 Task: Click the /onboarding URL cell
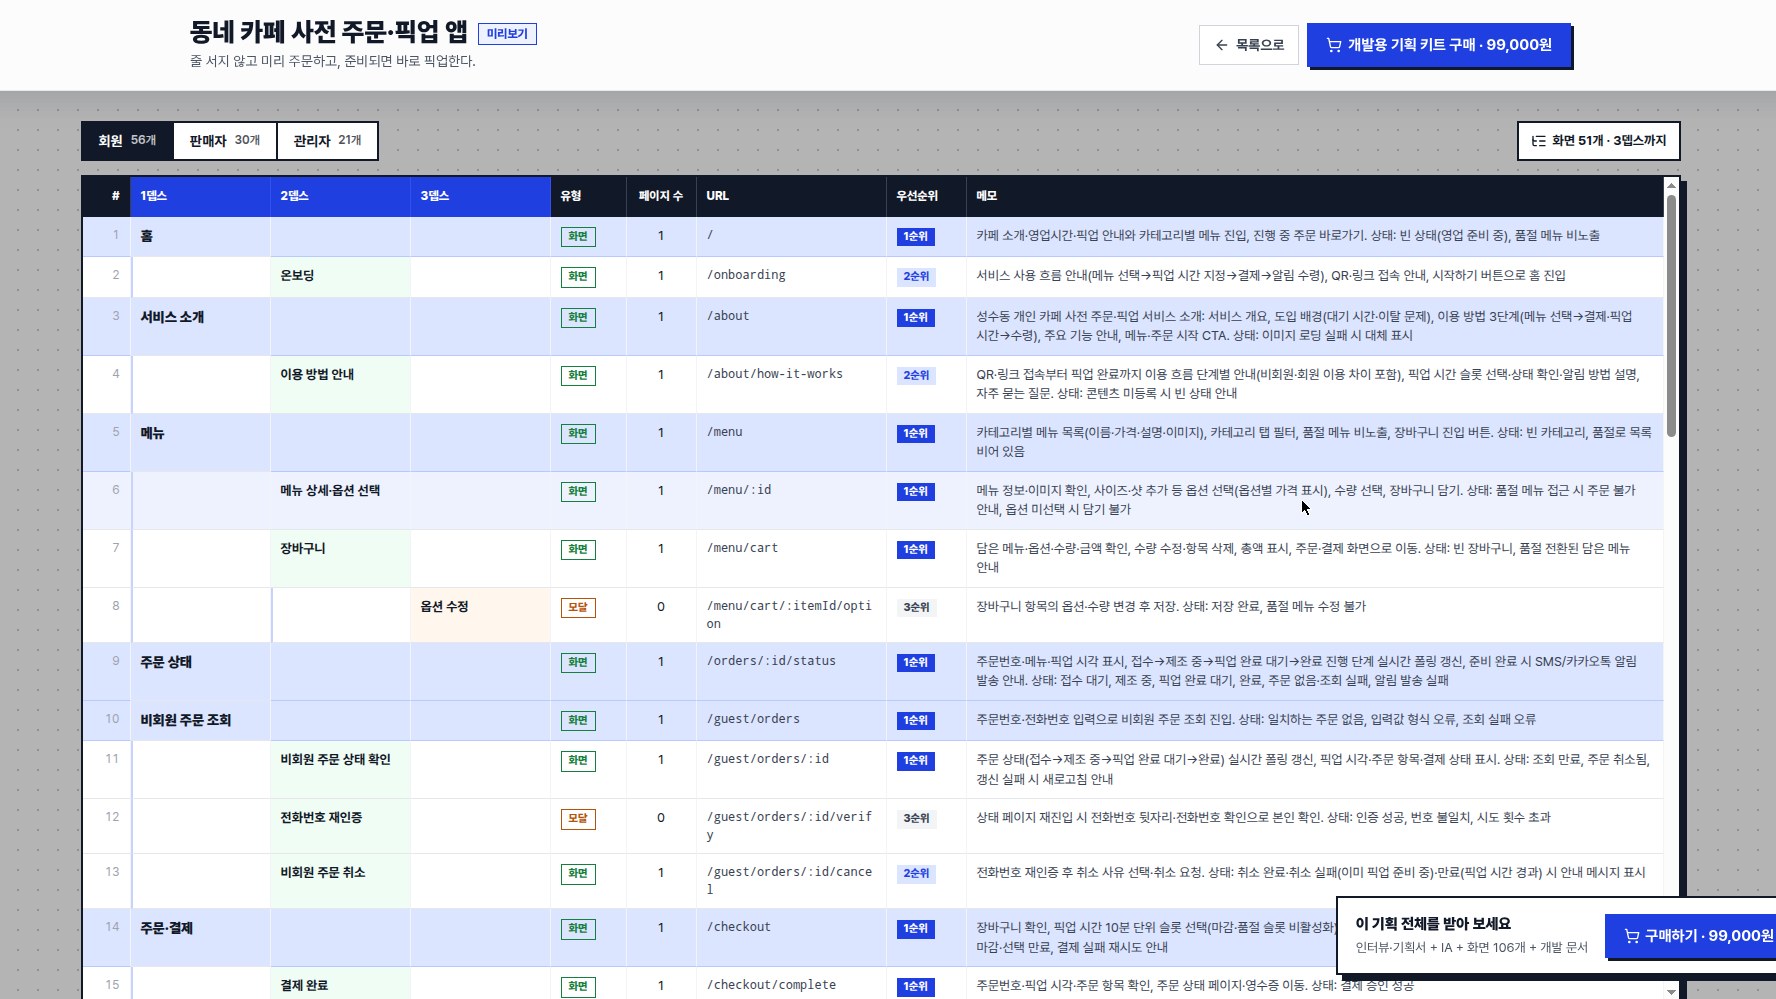click(791, 277)
